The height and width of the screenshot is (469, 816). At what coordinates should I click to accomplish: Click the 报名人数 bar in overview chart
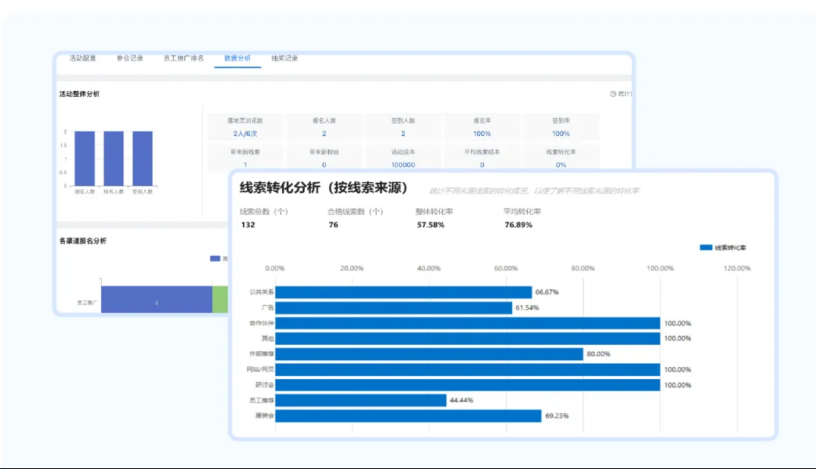tap(113, 158)
